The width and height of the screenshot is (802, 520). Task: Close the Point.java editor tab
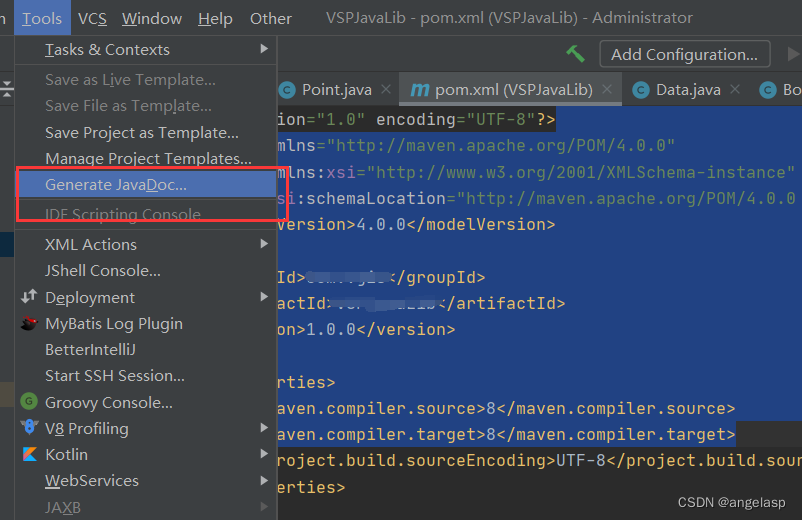(386, 90)
